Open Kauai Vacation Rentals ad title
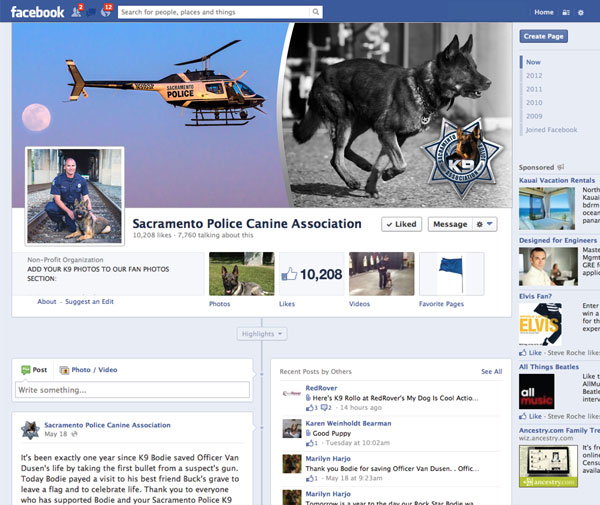 pos(557,180)
